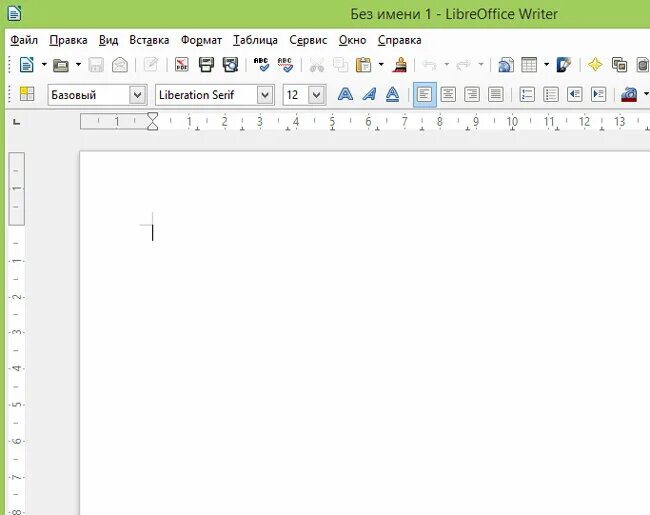Show Draw Functions pencil icon

[x=564, y=65]
